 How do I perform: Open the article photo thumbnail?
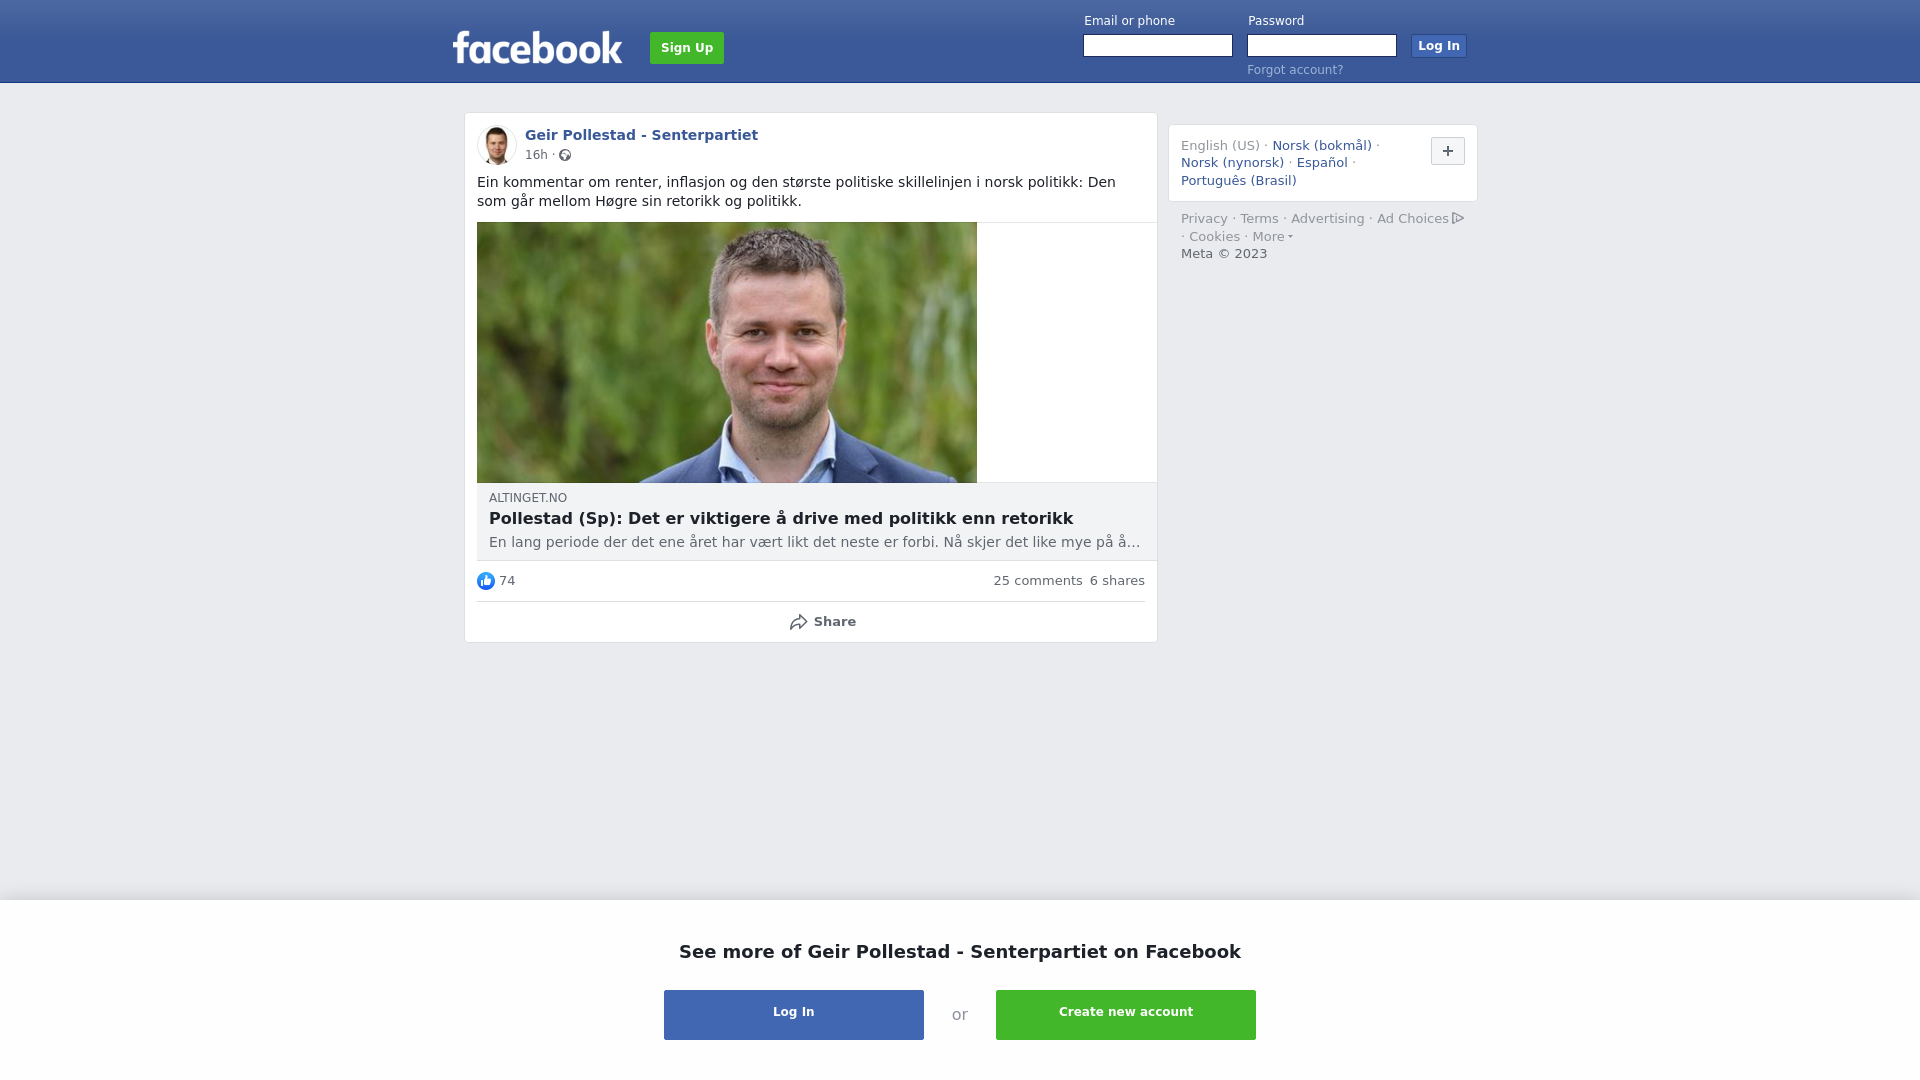point(727,352)
